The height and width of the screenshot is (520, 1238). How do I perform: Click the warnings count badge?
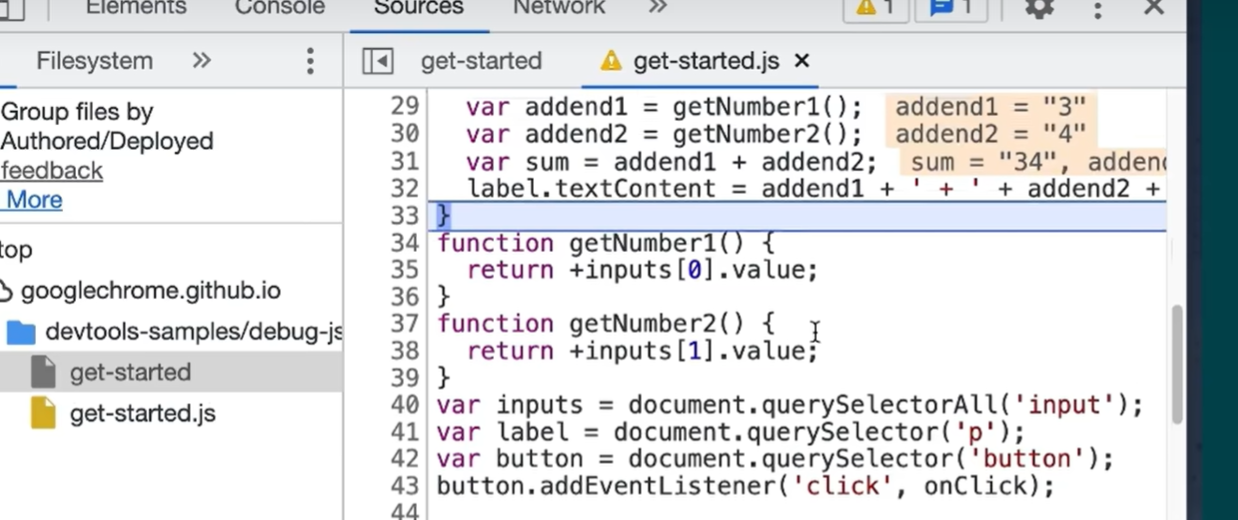[x=875, y=8]
